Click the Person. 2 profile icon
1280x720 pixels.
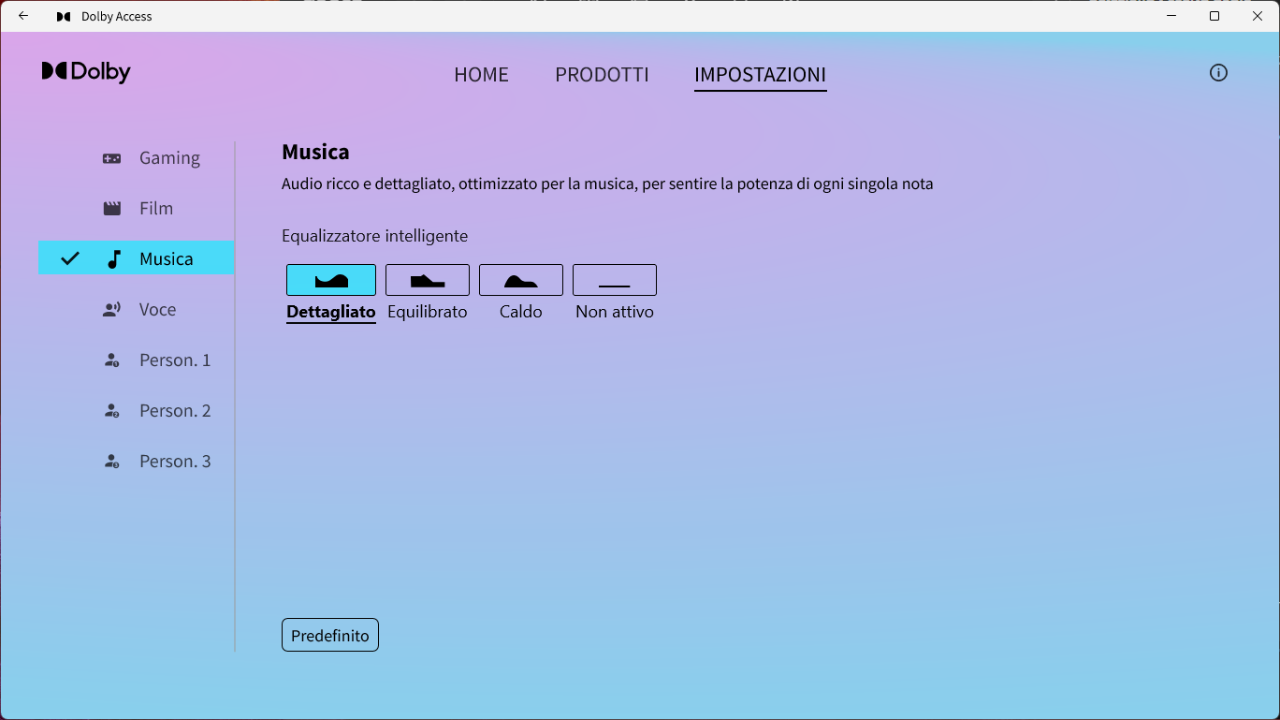(x=112, y=411)
